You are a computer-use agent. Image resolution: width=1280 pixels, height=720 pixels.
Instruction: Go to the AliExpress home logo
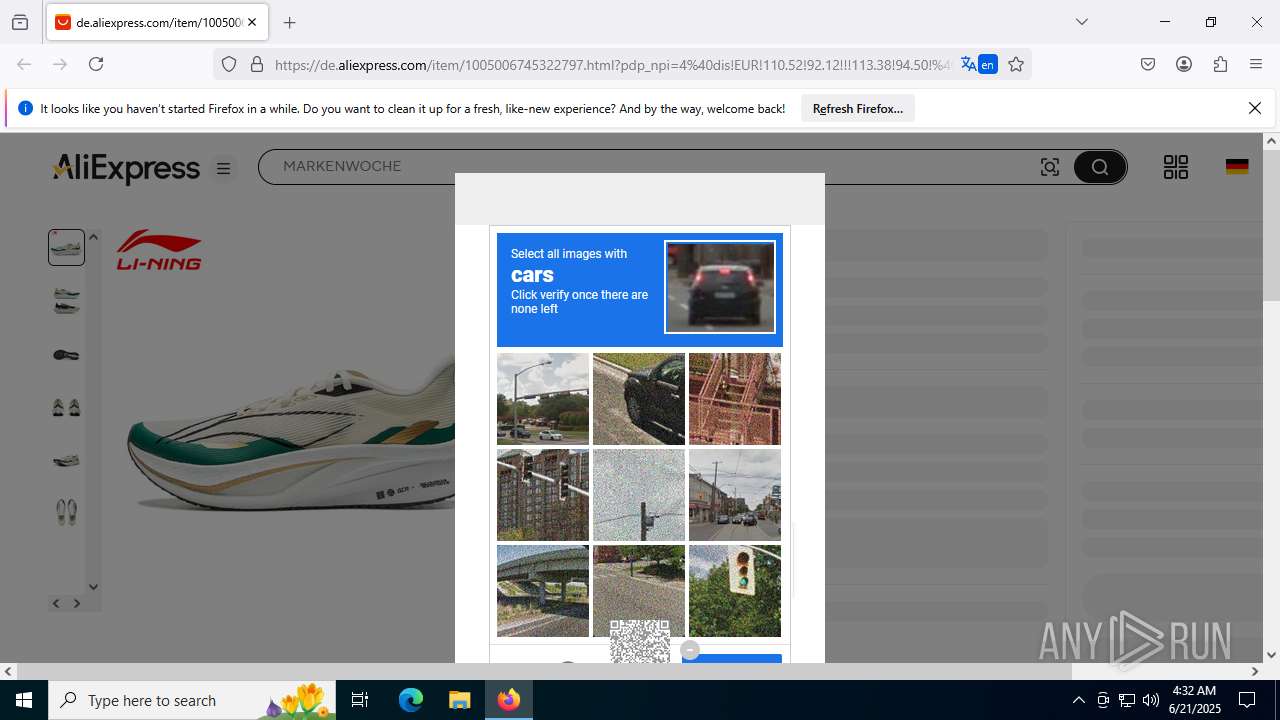coord(126,168)
